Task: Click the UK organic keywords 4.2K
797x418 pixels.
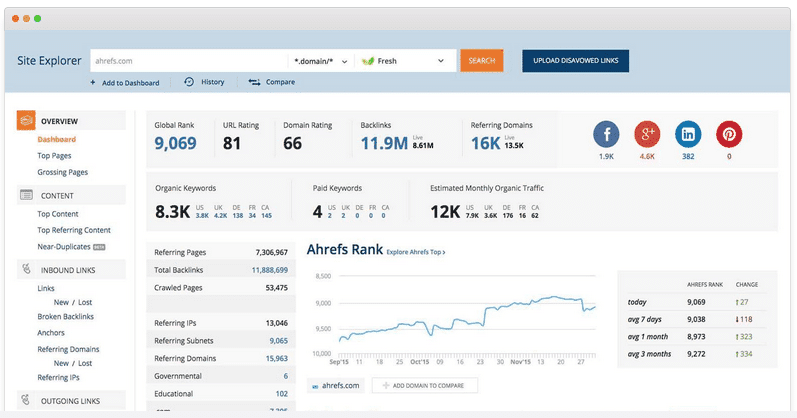Action: [x=220, y=216]
